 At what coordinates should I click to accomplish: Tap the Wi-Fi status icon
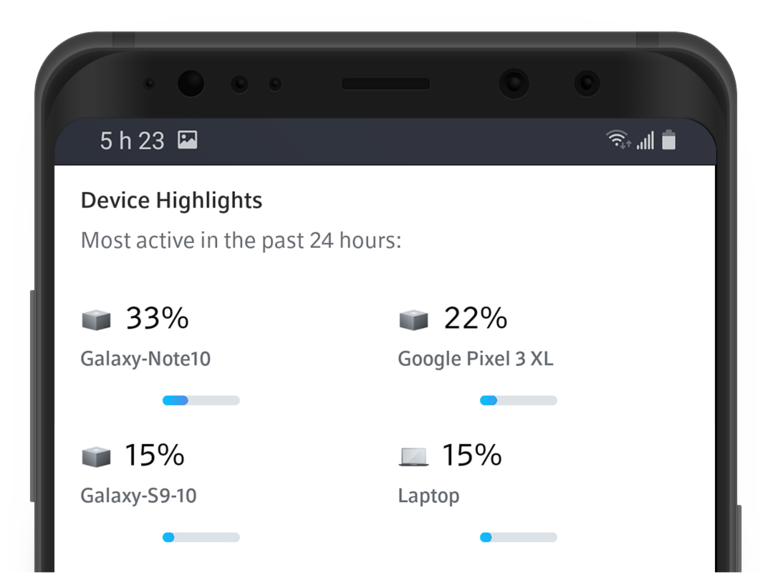coord(618,140)
